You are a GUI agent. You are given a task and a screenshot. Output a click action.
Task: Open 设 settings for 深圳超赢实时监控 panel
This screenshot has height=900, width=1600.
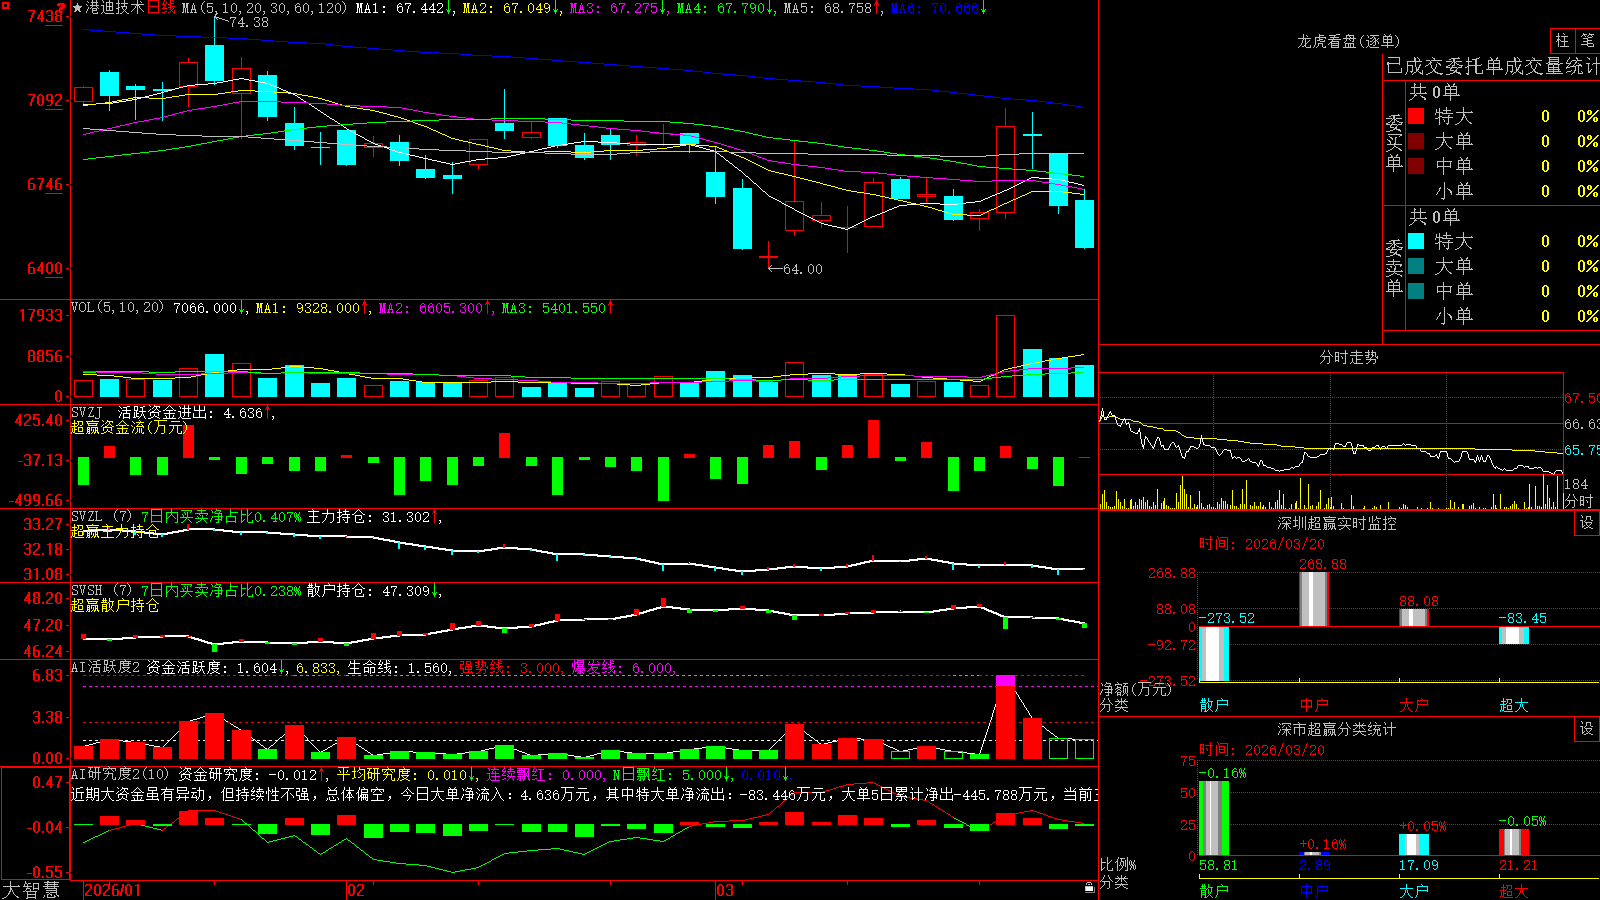(1587, 523)
